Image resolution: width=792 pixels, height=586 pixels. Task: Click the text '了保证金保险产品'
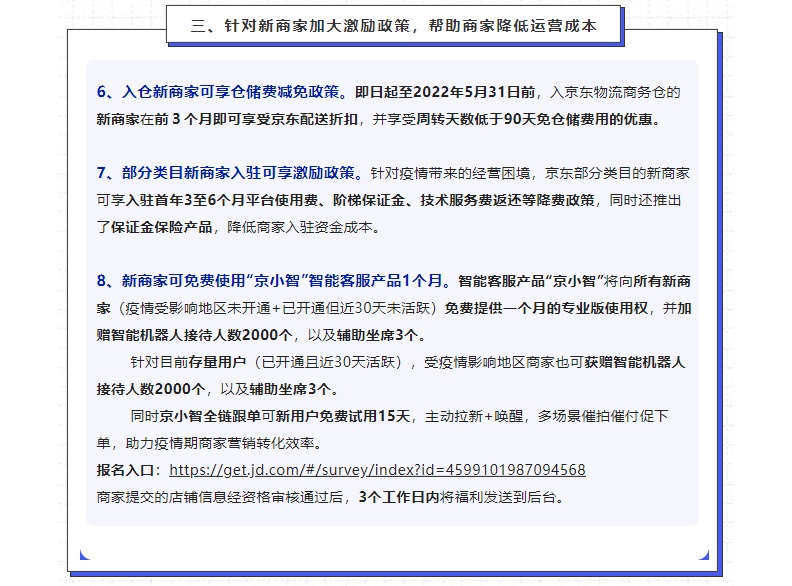click(x=154, y=227)
